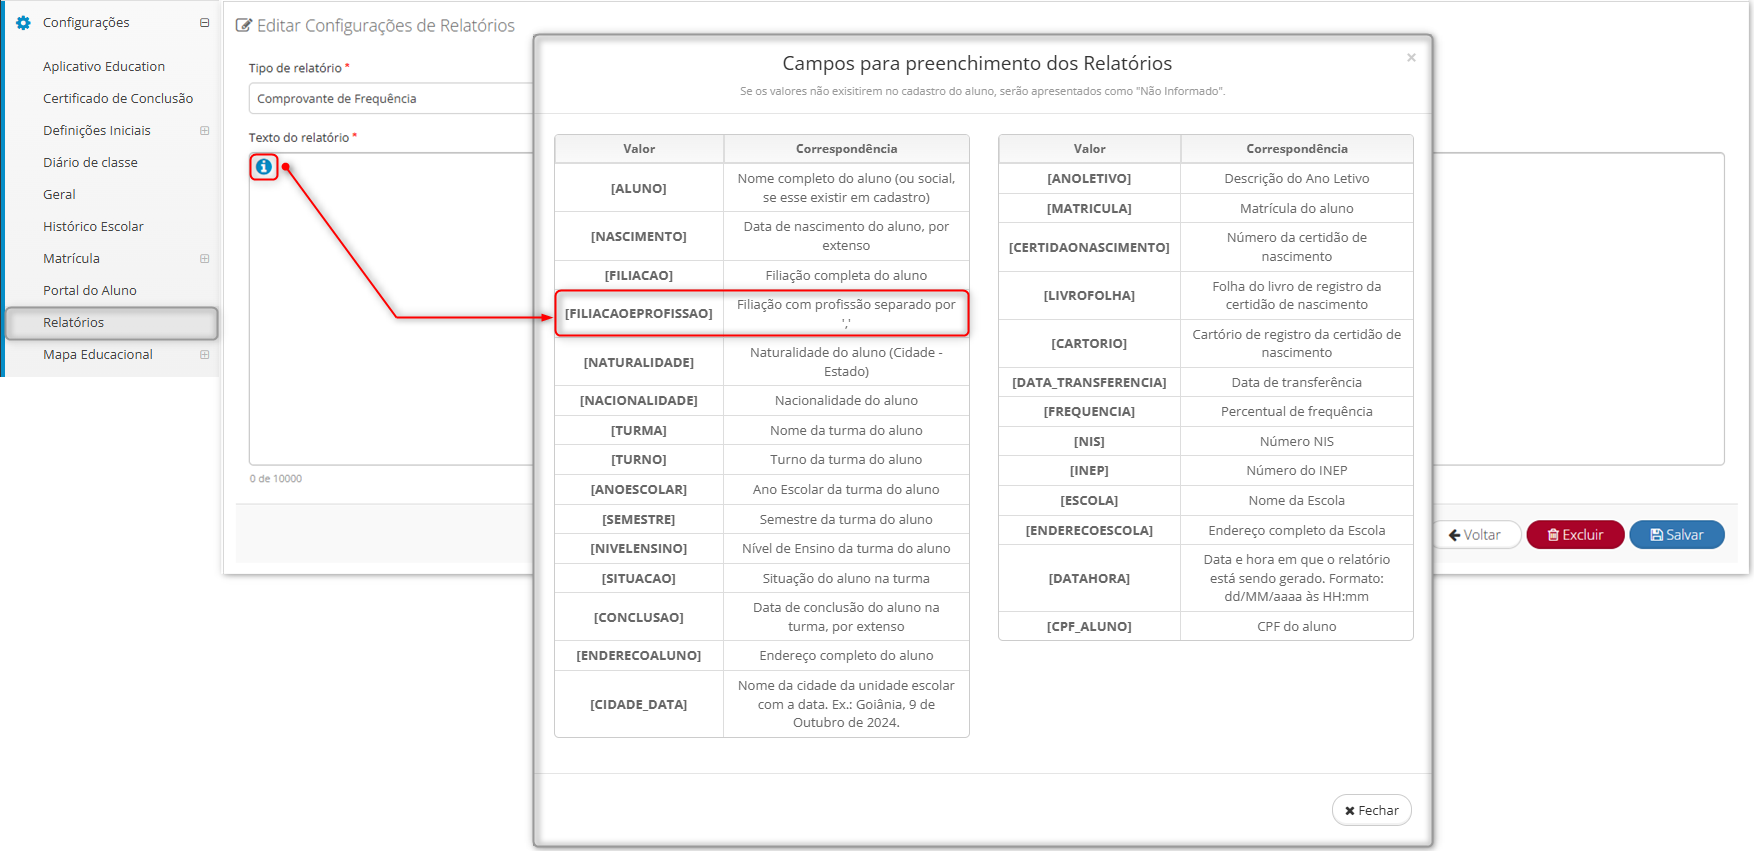Select the [NIVELENSINO] value cell

tap(639, 548)
